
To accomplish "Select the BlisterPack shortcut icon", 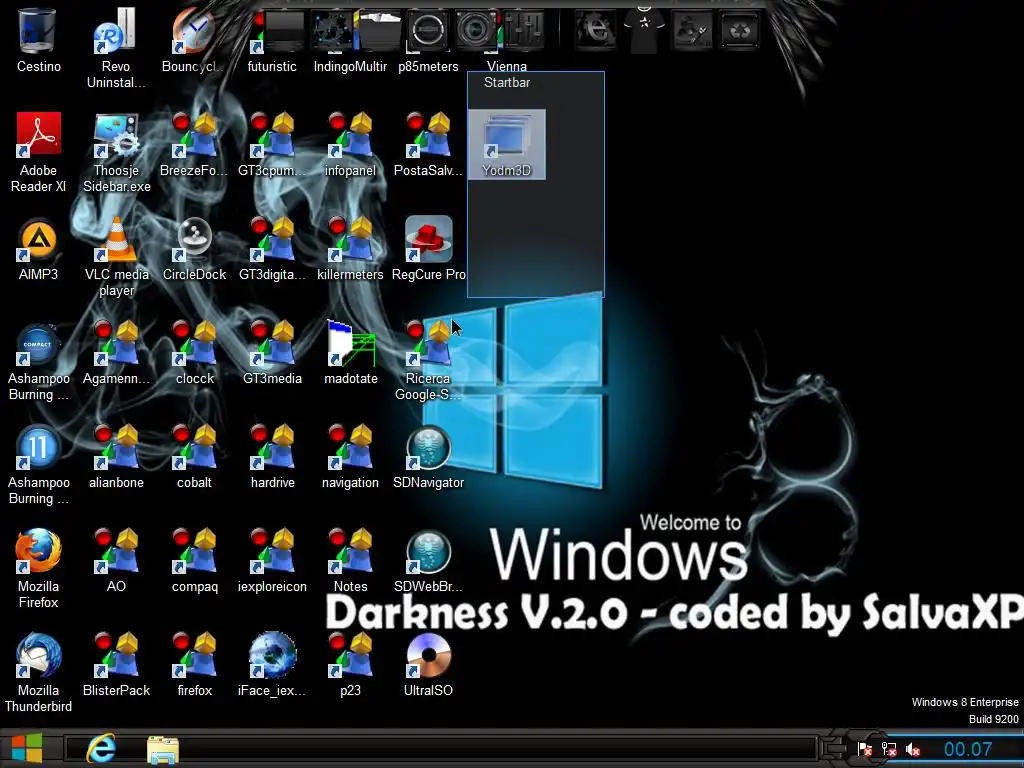I will pos(116,655).
